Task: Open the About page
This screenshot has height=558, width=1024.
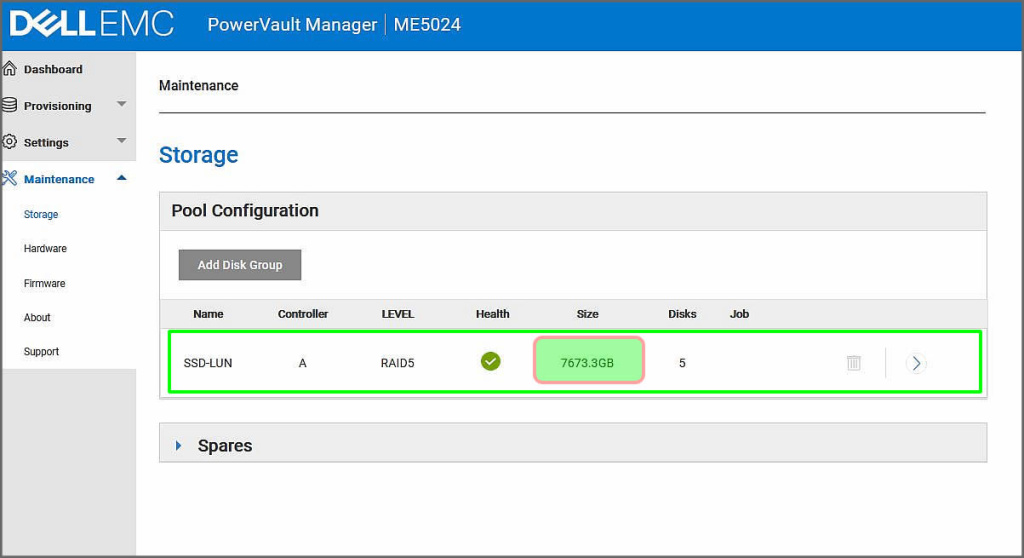Action: [37, 318]
